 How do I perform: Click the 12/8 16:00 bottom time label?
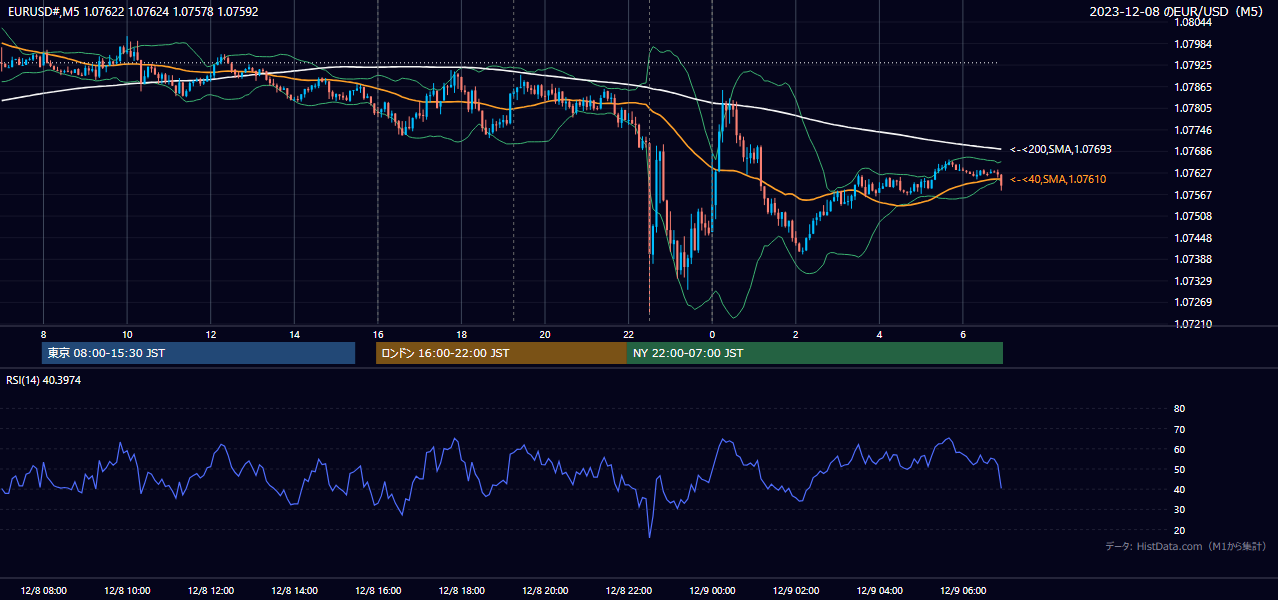pos(378,591)
